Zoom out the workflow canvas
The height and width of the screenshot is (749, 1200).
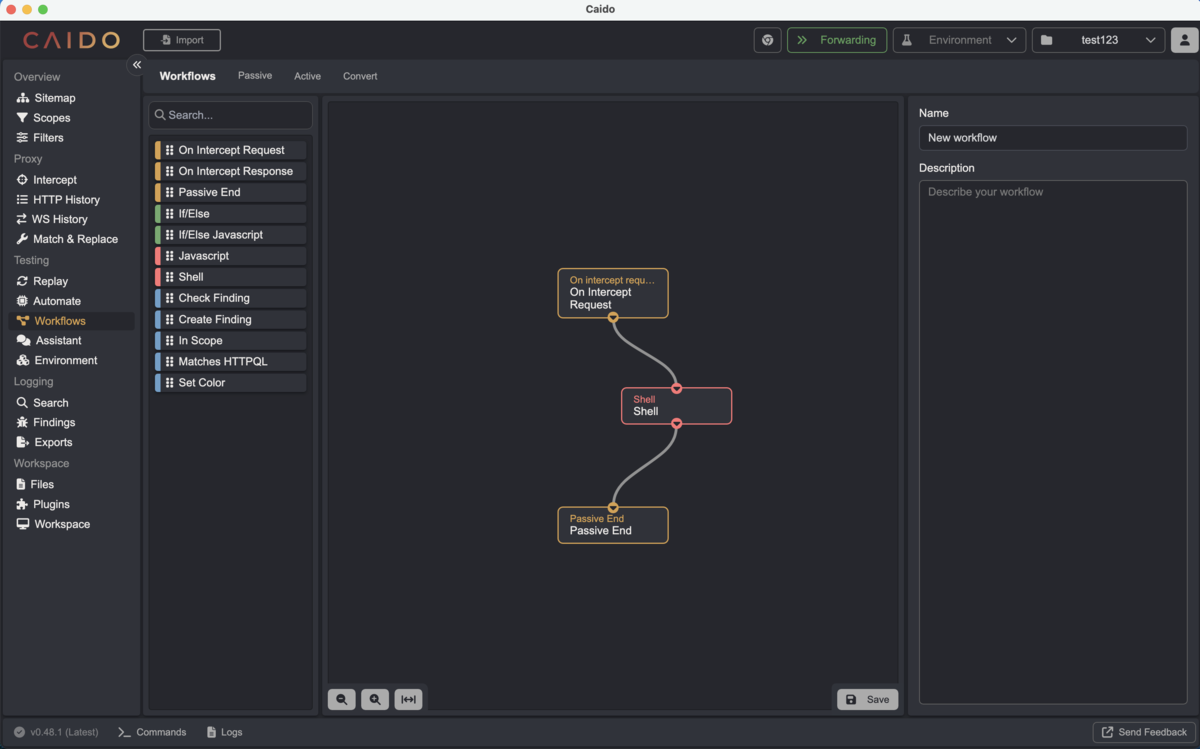342,699
